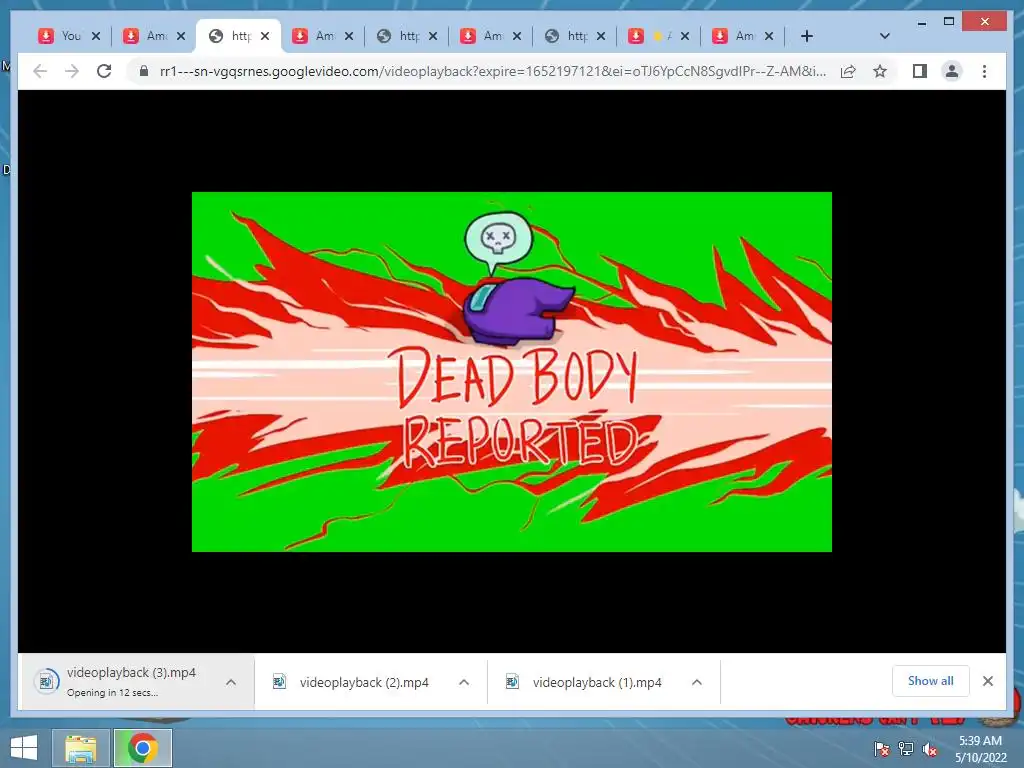1024x768 pixels.
Task: Open Chrome's three-dot menu
Action: (984, 71)
